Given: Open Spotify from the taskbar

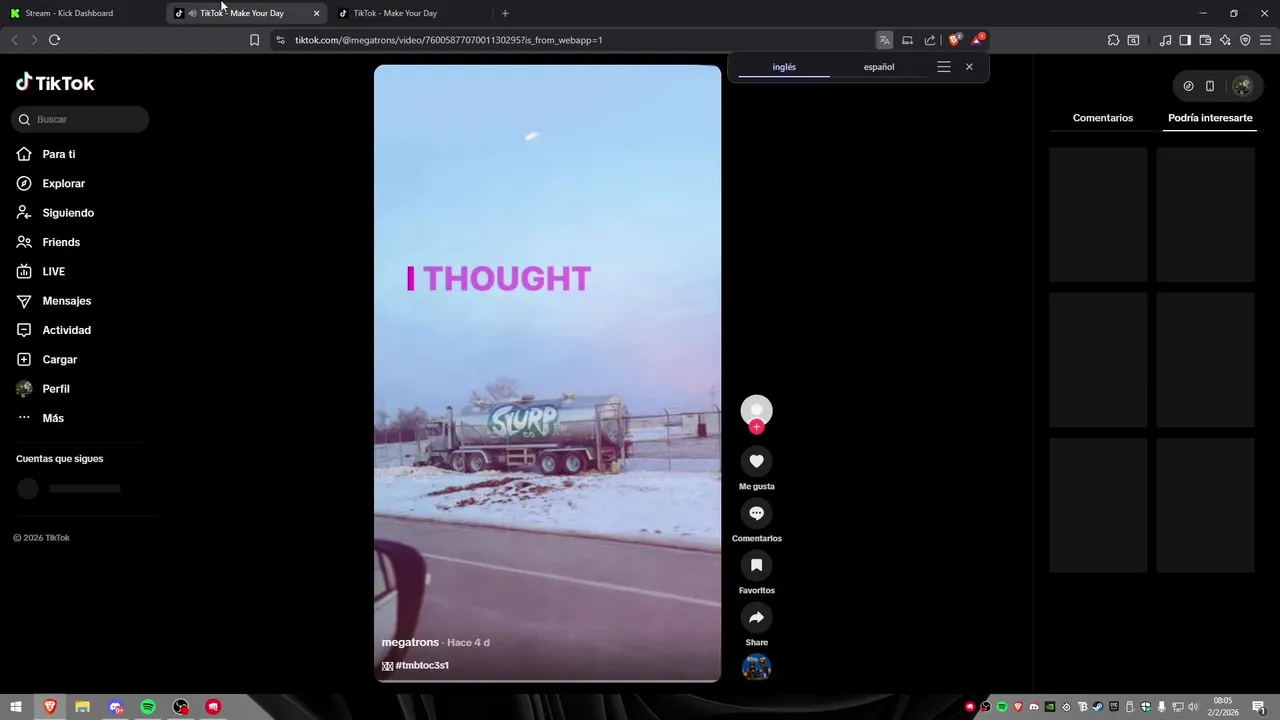Looking at the screenshot, I should (148, 707).
